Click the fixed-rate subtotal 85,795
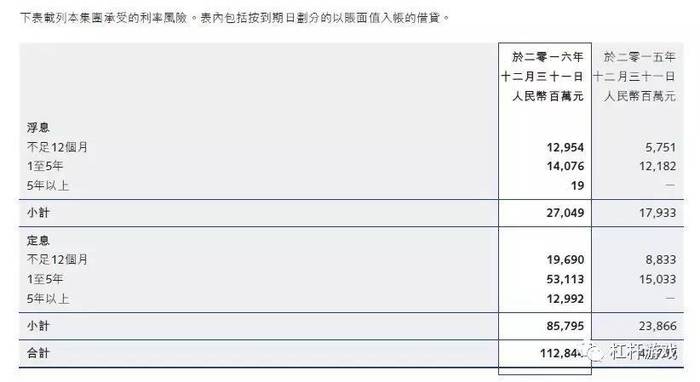 (565, 326)
